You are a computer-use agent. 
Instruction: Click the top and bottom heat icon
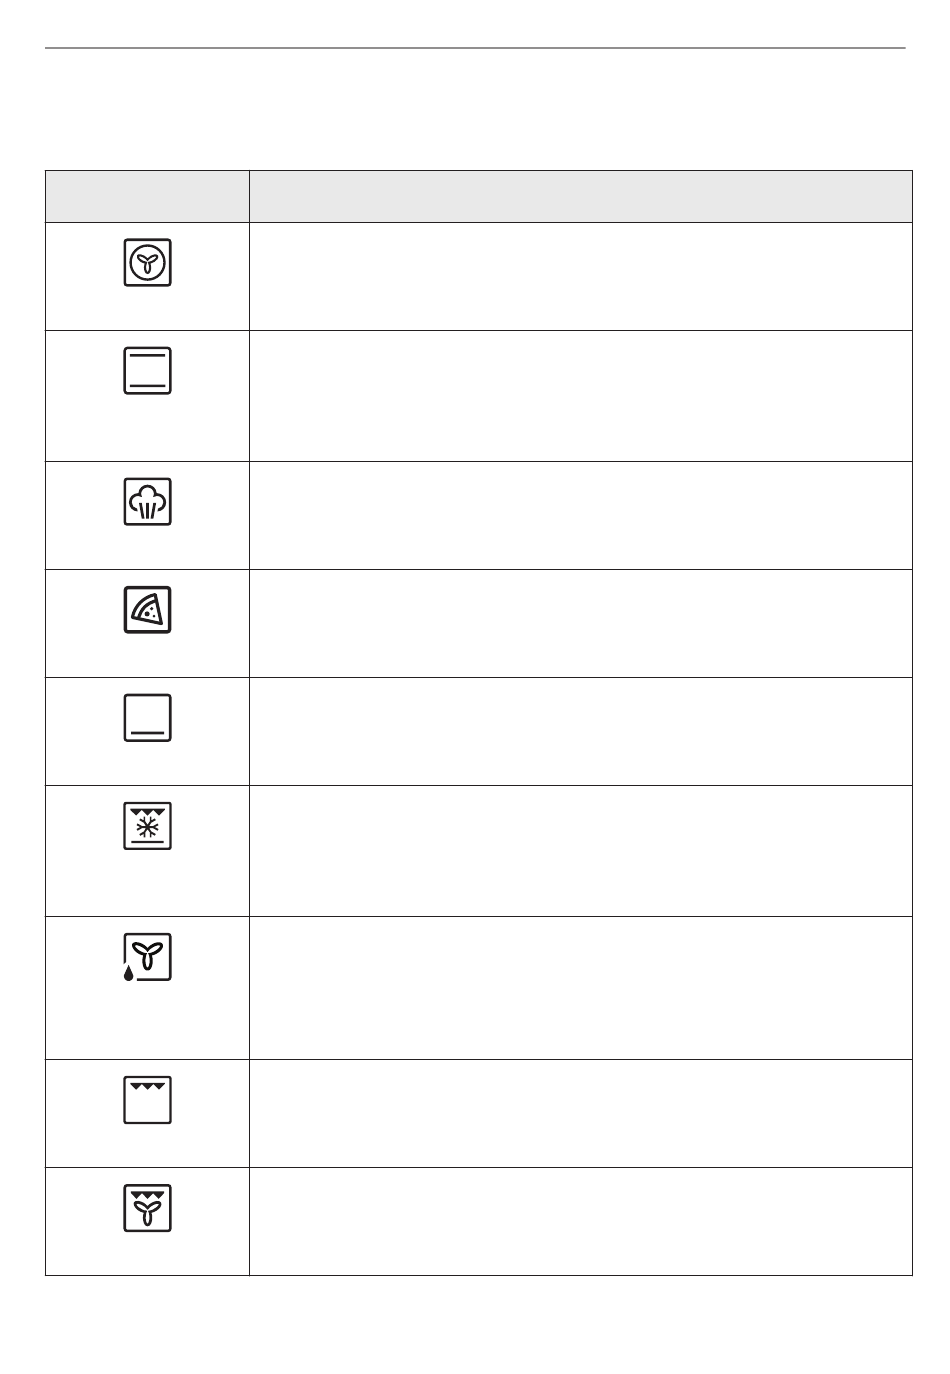pos(148,371)
